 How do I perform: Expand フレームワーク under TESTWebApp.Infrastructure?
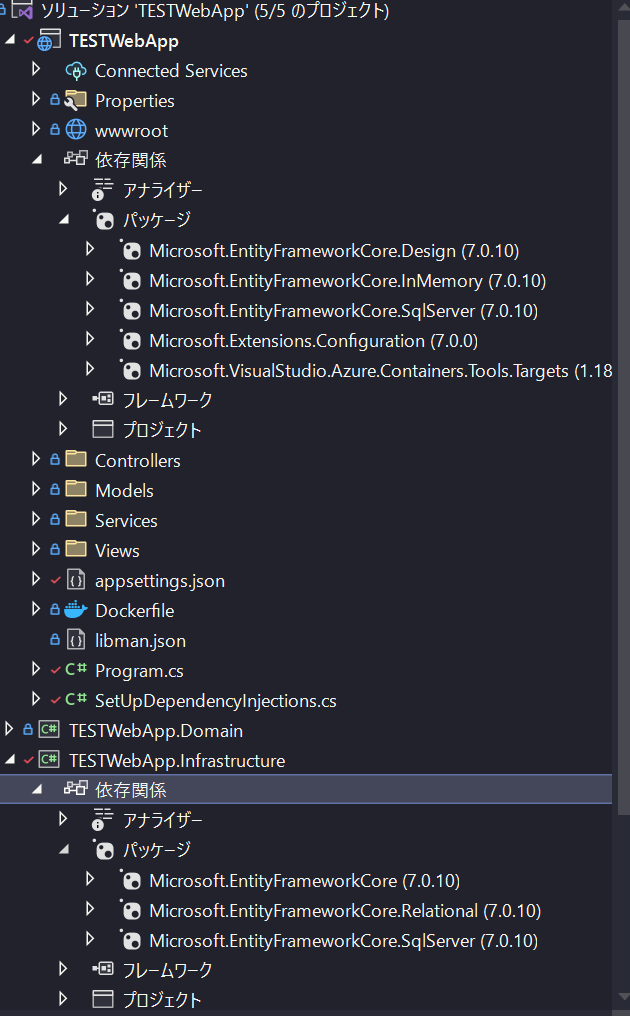point(63,968)
